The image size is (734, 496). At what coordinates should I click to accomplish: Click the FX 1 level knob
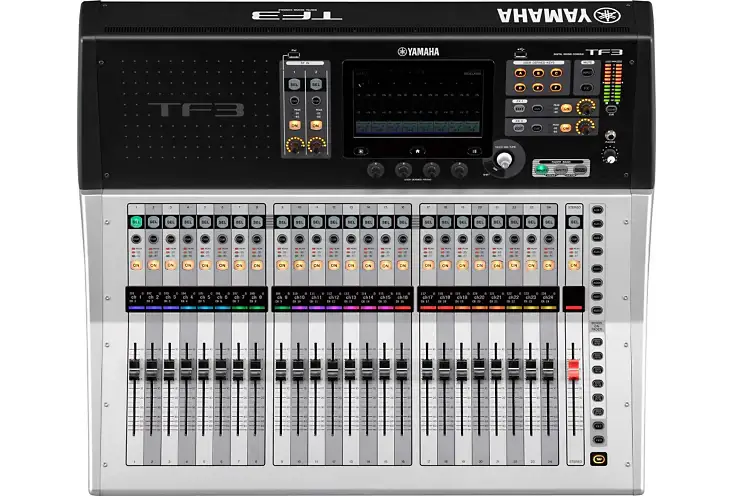(x=585, y=108)
